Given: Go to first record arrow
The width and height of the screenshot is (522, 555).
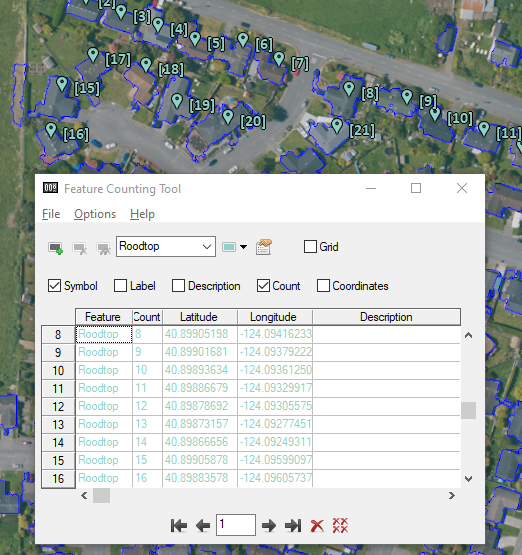Looking at the screenshot, I should click(x=179, y=526).
